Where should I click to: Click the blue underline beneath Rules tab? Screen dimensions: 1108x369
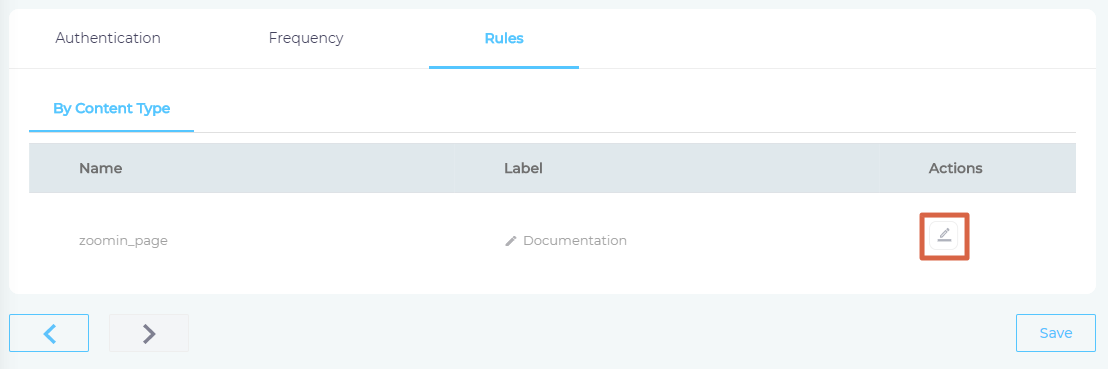tap(504, 67)
